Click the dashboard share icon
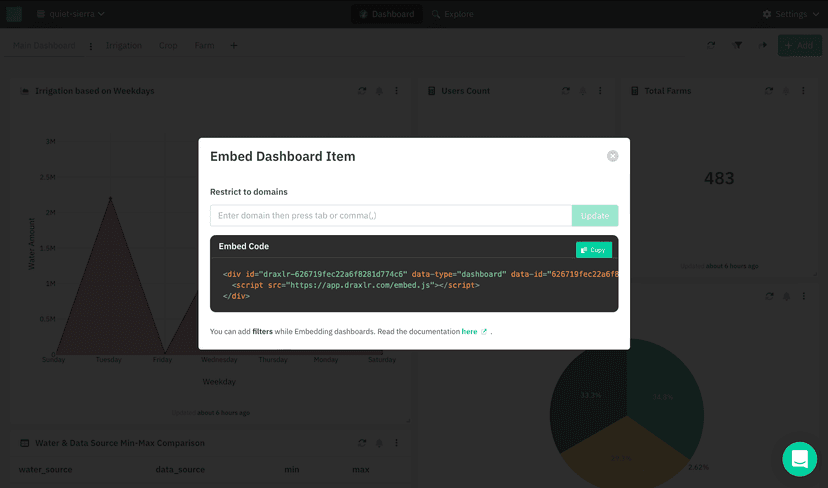The width and height of the screenshot is (828, 488). pos(763,45)
